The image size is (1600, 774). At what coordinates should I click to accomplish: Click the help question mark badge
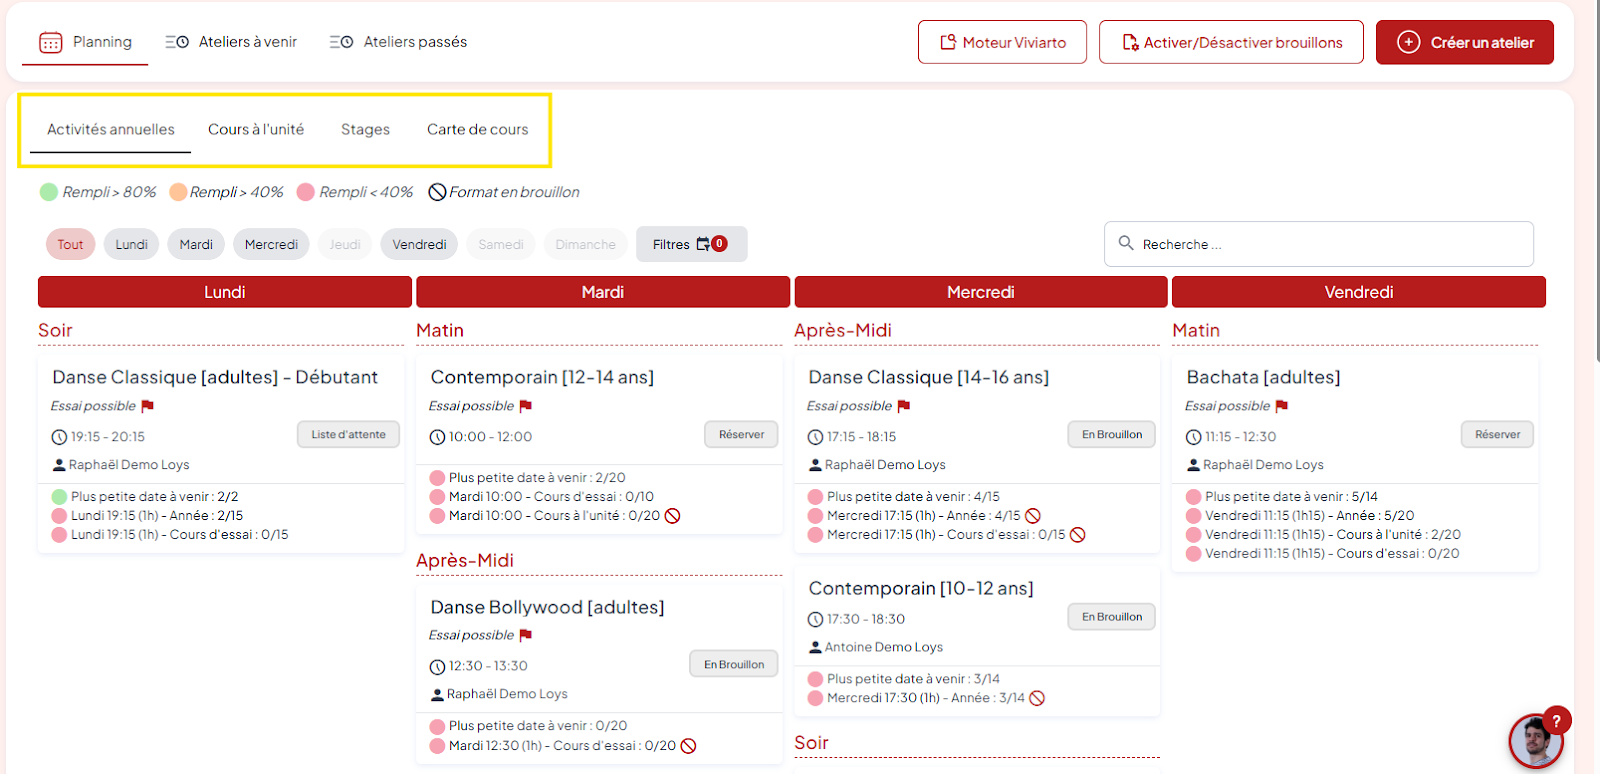click(1556, 720)
